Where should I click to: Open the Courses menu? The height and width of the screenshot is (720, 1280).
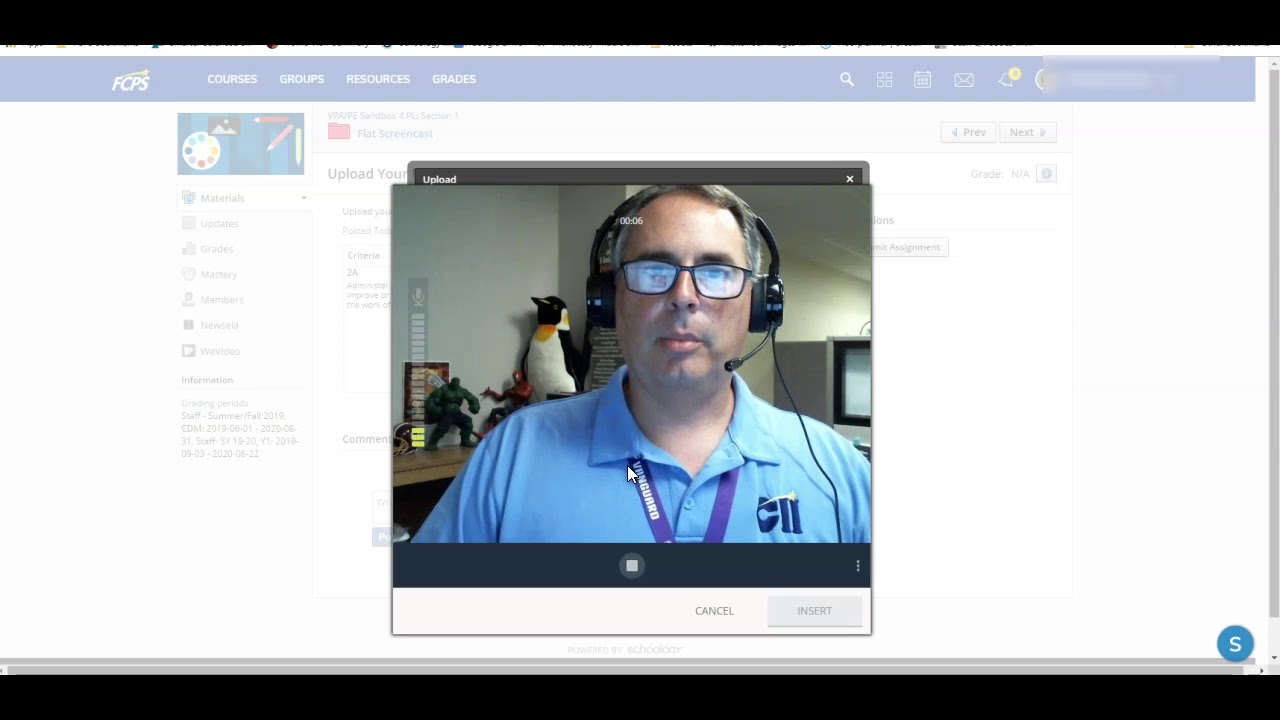click(232, 79)
